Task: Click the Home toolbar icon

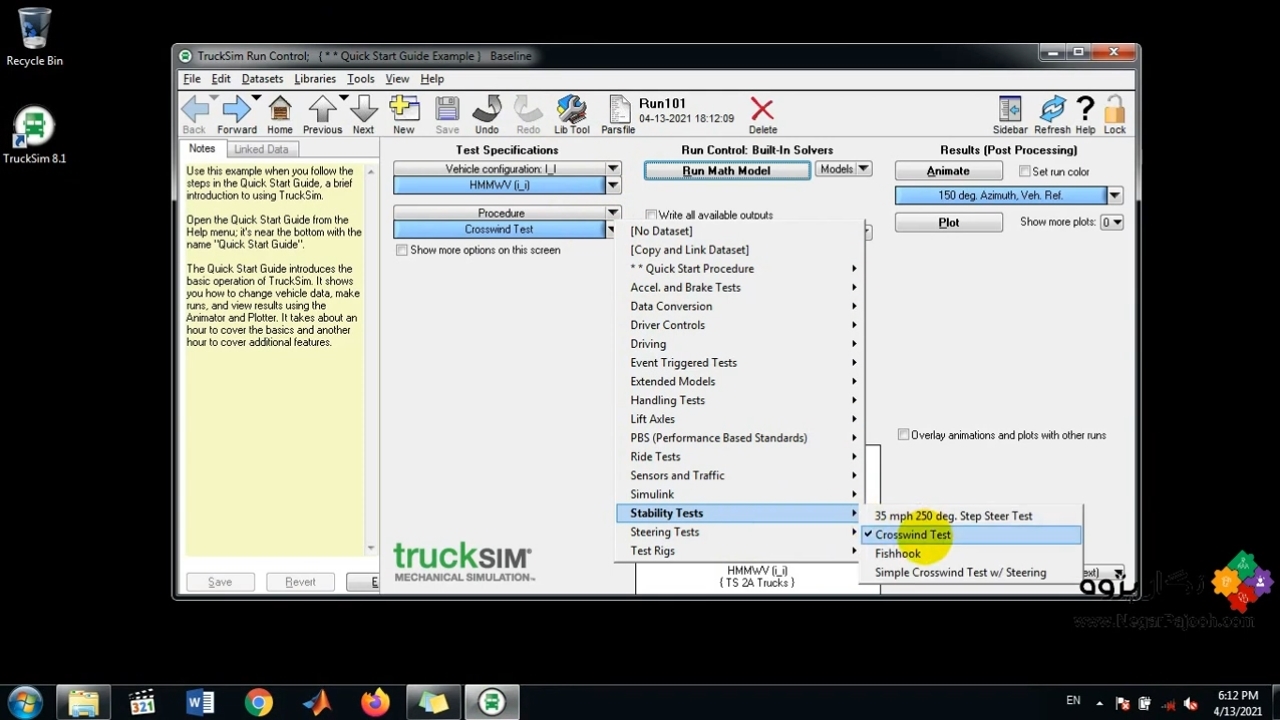Action: [280, 110]
